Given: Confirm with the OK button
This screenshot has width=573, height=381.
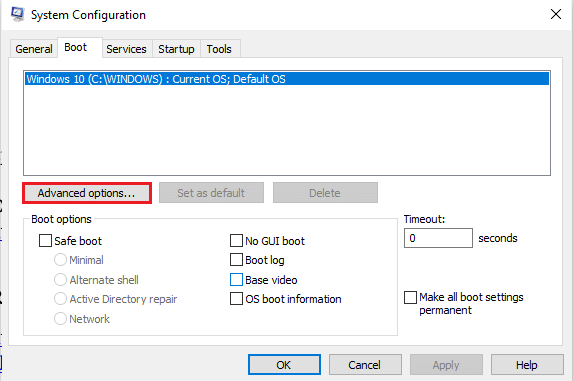Looking at the screenshot, I should [x=284, y=365].
